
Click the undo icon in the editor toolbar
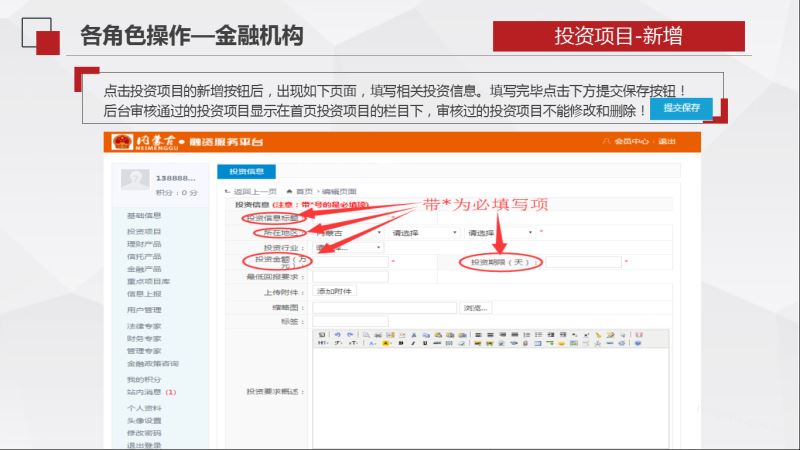tap(338, 334)
